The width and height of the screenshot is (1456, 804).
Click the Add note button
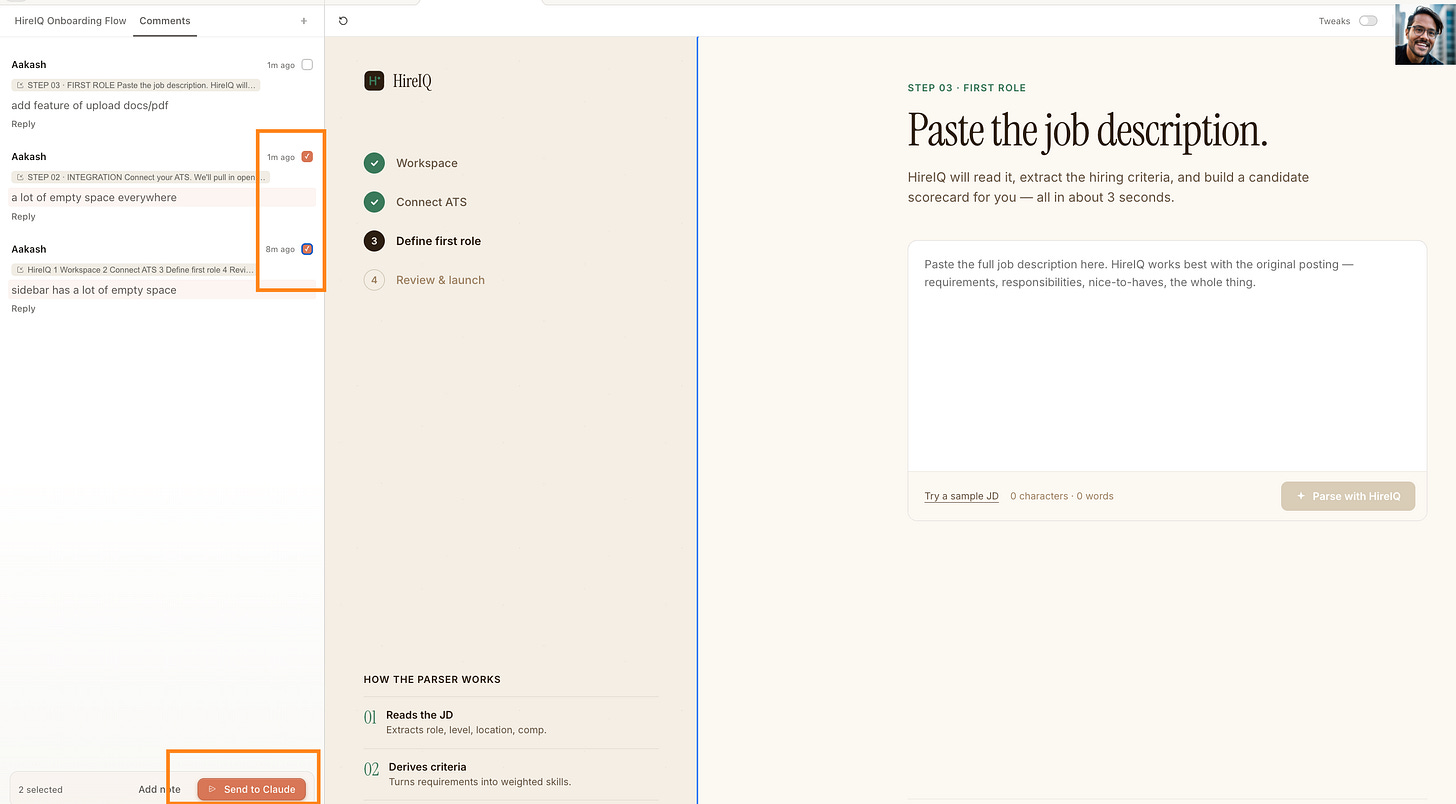pyautogui.click(x=160, y=789)
